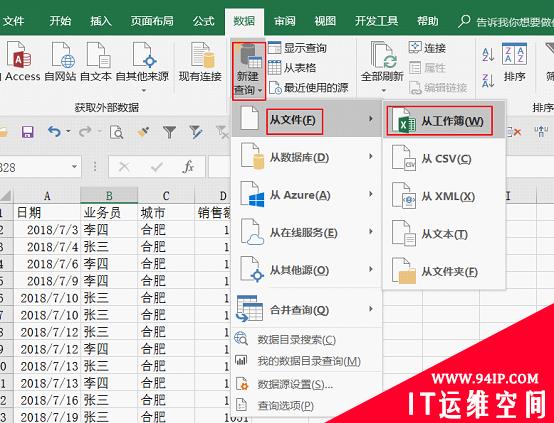Click the save icon in quick toolbar
This screenshot has width=554, height=423.
tap(28, 132)
